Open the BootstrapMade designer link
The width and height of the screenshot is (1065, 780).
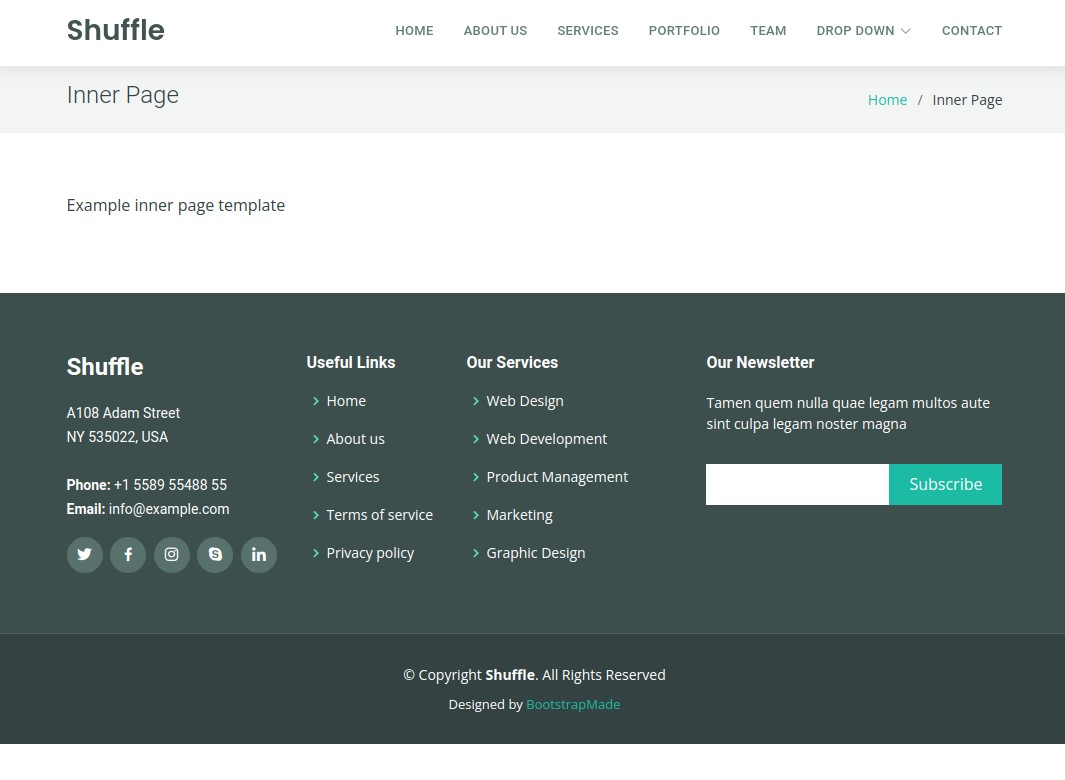[x=573, y=705]
